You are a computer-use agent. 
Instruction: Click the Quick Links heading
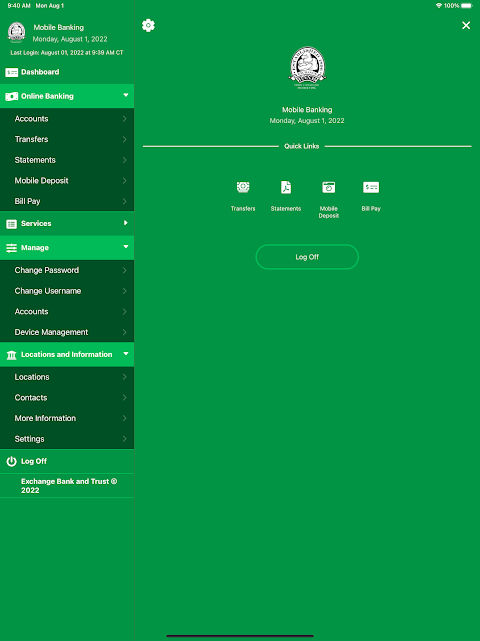(302, 146)
